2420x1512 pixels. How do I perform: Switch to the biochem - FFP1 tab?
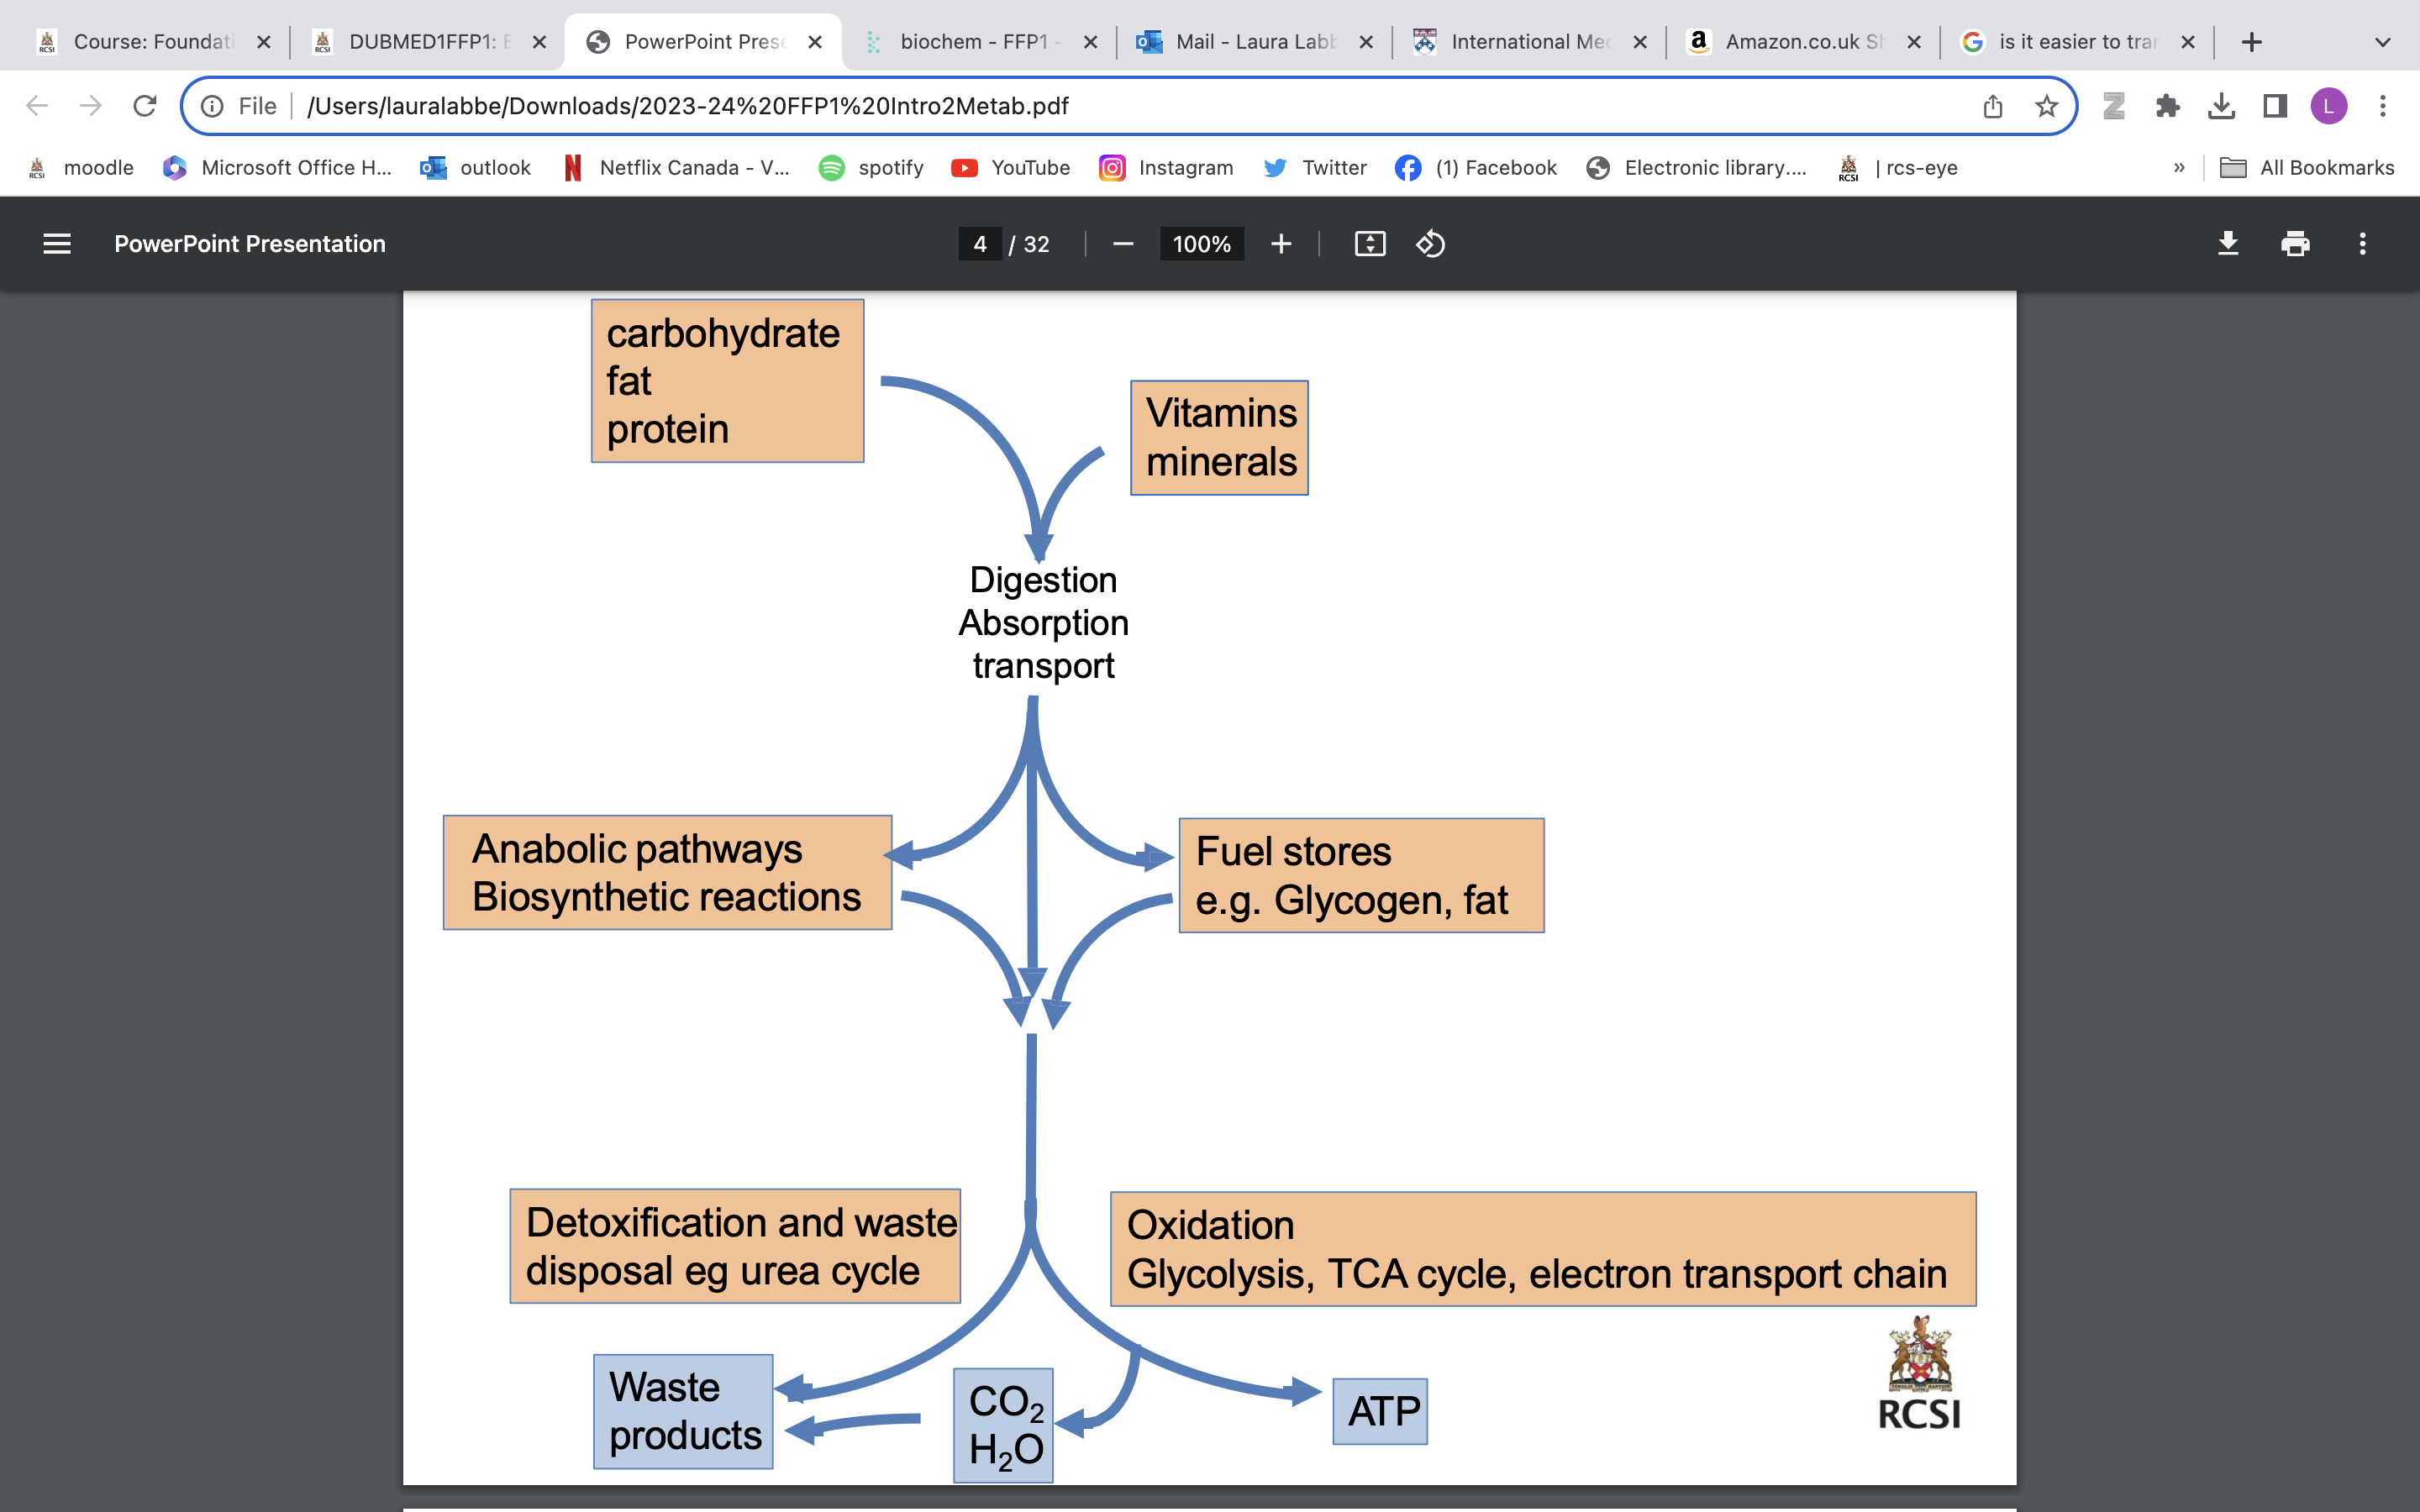point(966,41)
